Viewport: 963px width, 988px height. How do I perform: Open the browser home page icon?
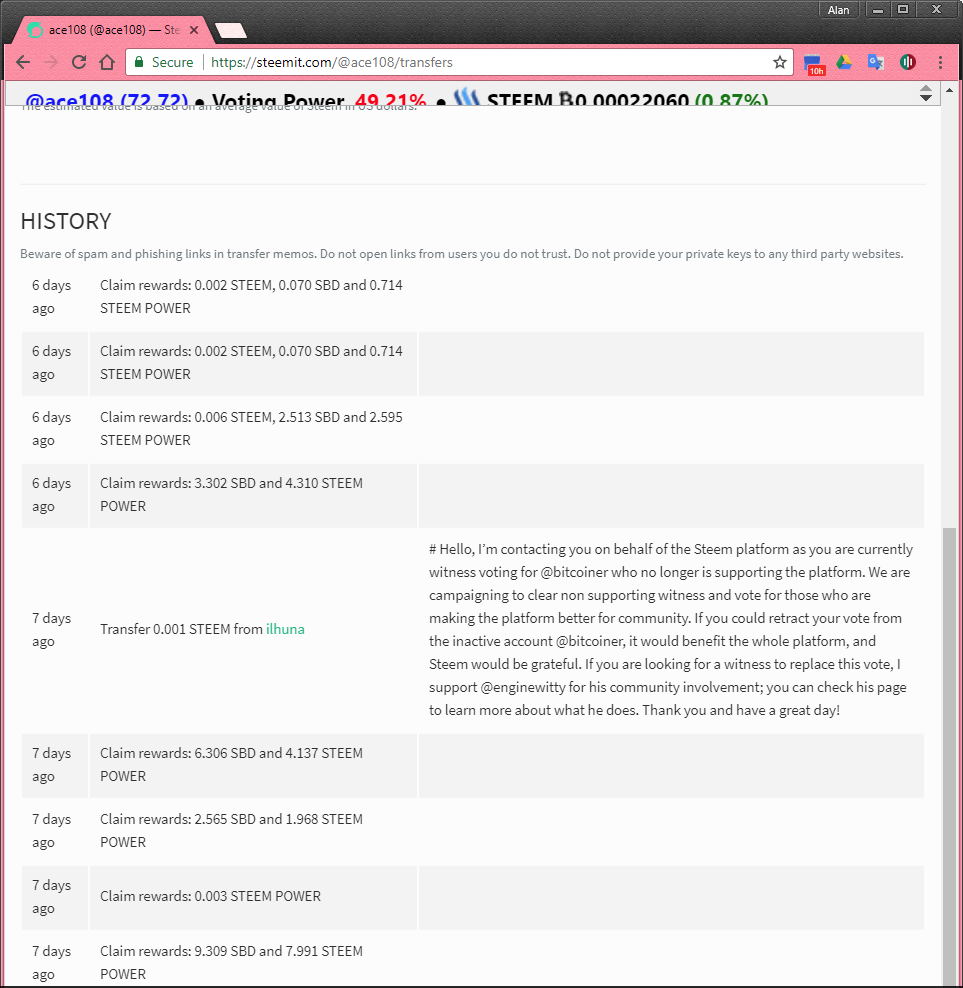click(x=107, y=62)
